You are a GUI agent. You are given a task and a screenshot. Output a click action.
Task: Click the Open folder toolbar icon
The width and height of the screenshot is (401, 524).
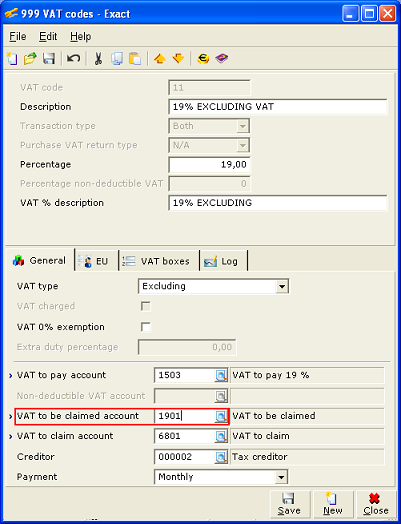30,59
